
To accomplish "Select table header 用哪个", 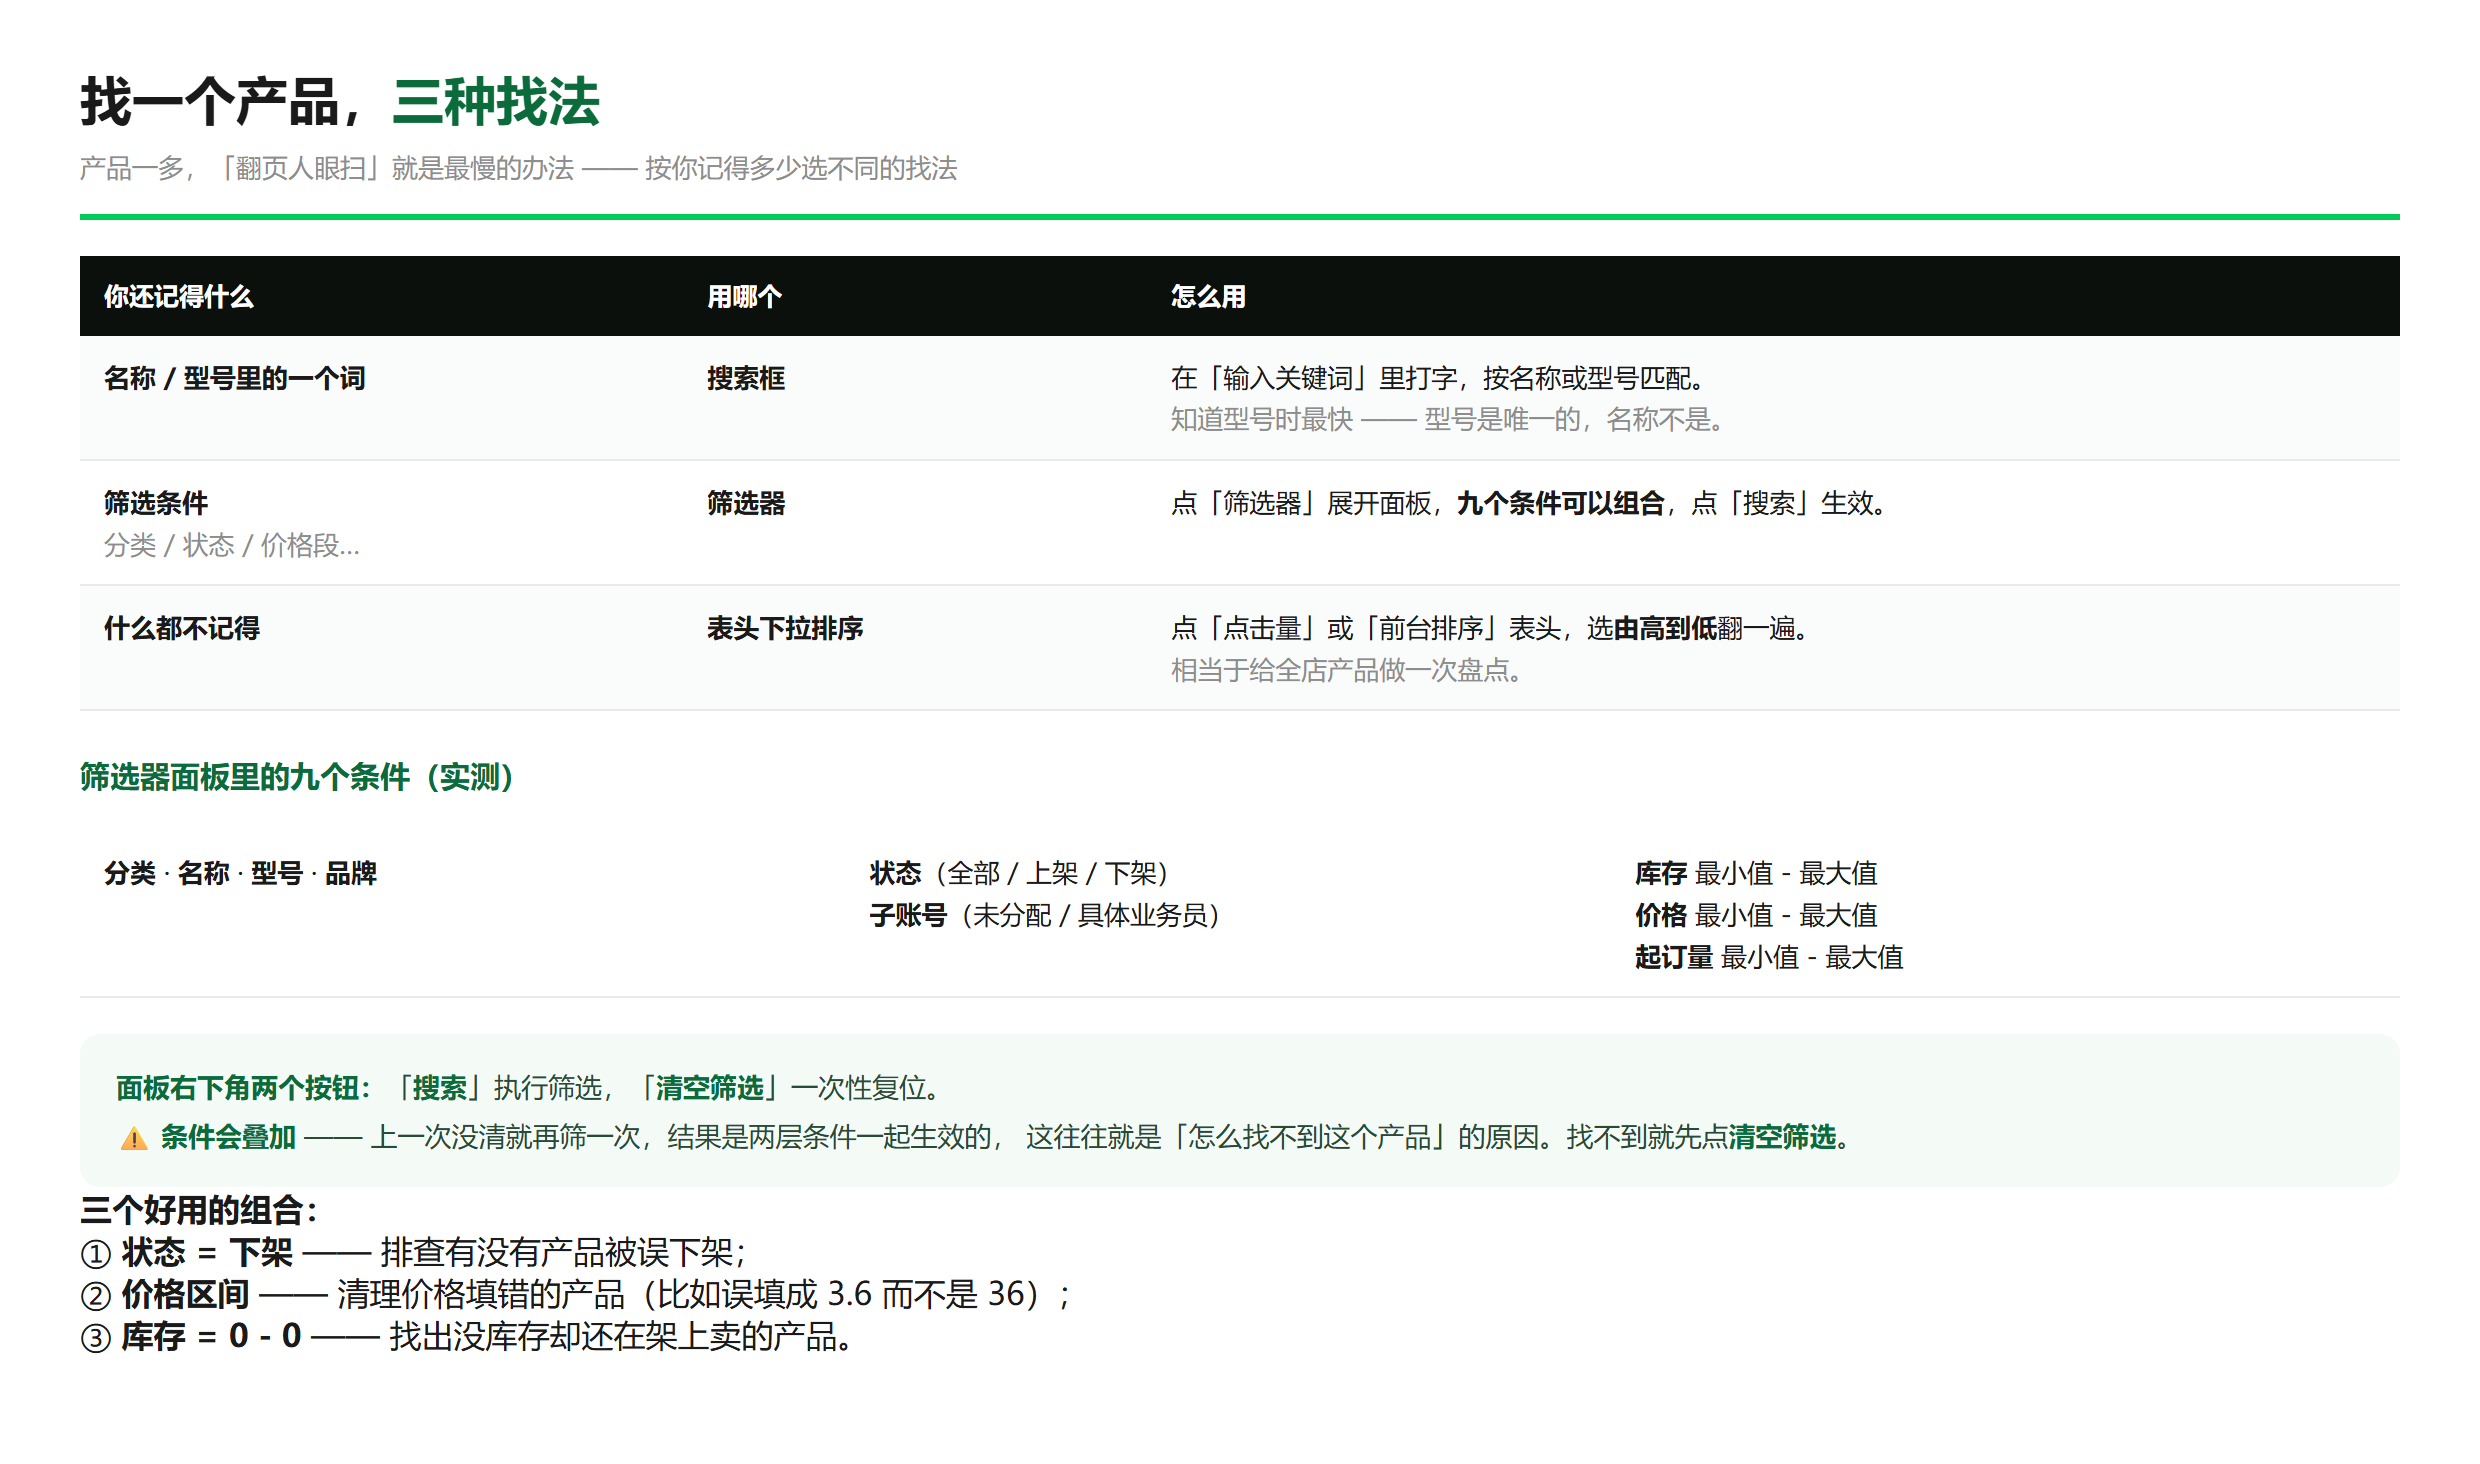I will point(745,296).
